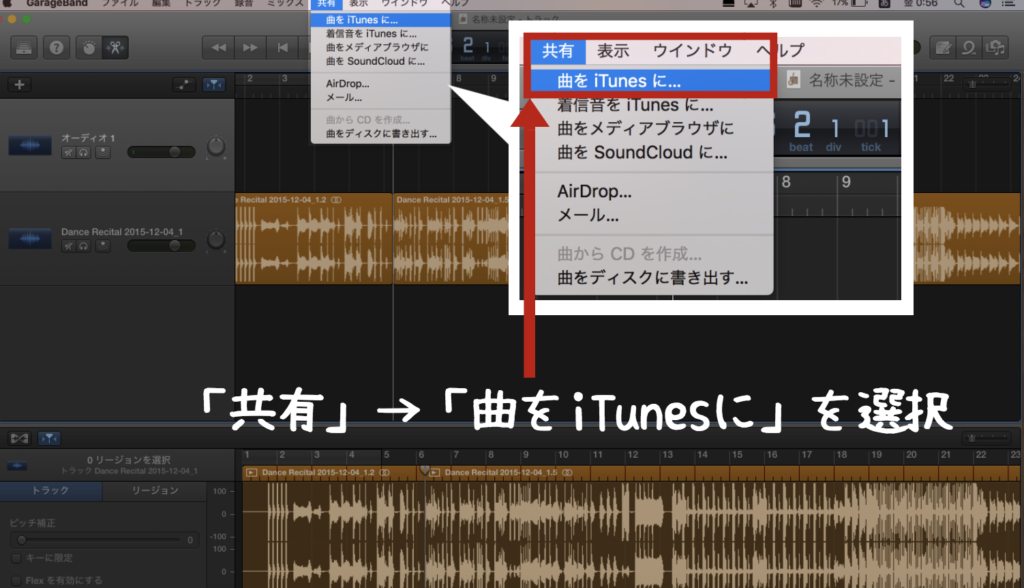
Task: Choose 曲をメディアブラウザに menu item
Action: pos(380,47)
